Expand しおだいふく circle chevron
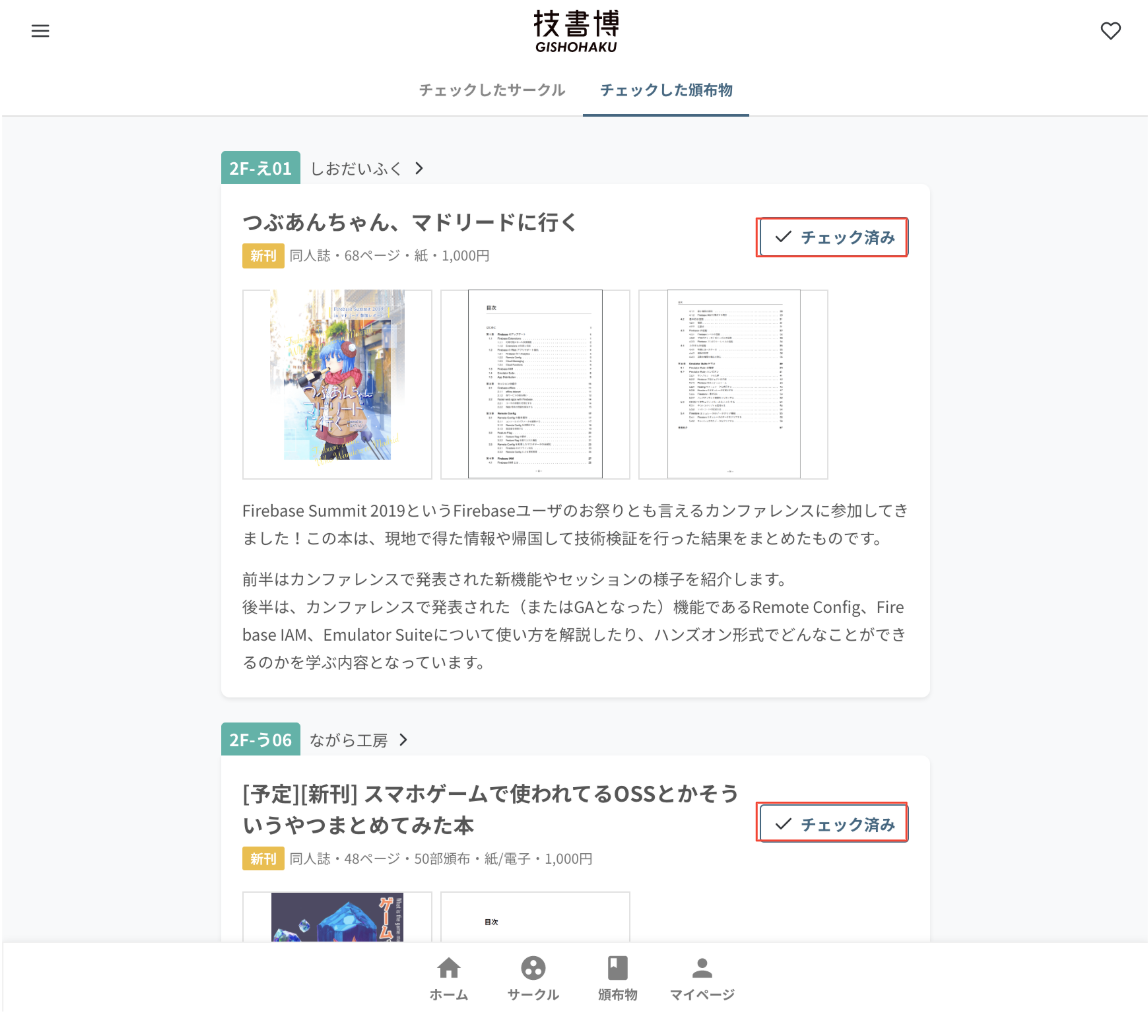 pyautogui.click(x=419, y=168)
